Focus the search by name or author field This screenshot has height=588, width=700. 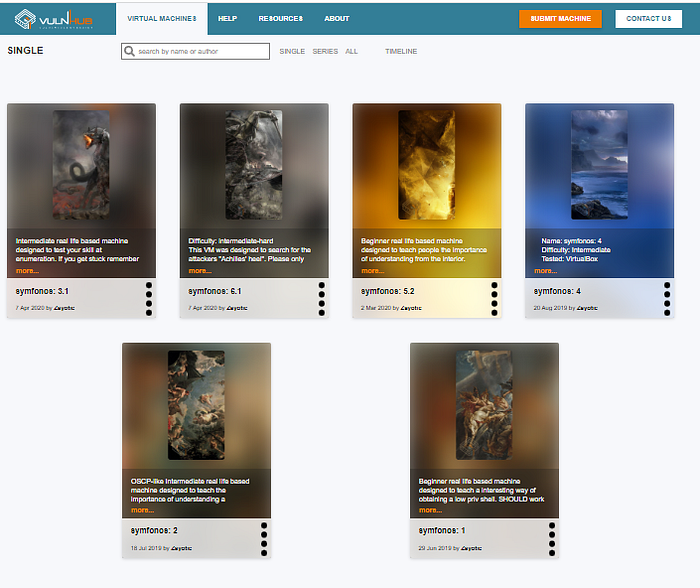196,51
